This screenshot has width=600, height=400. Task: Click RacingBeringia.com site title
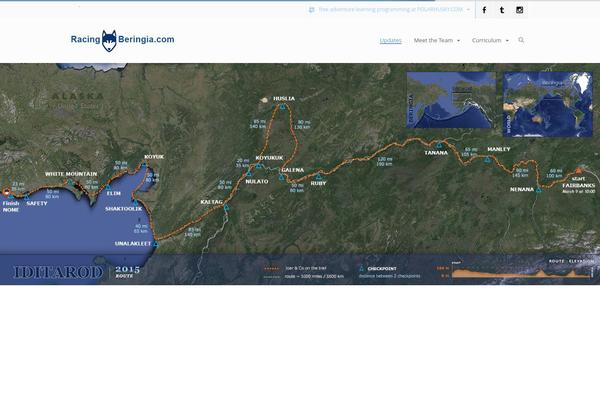(x=122, y=39)
